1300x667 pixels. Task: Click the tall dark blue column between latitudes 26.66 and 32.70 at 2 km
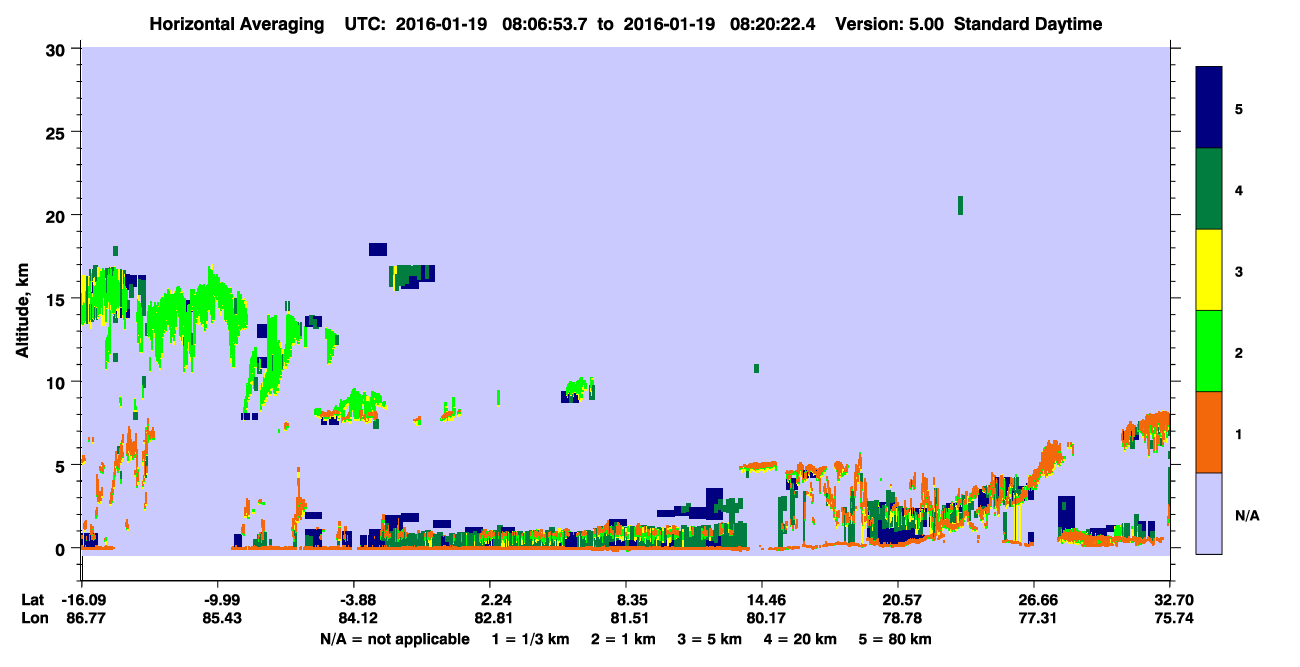coord(1066,512)
